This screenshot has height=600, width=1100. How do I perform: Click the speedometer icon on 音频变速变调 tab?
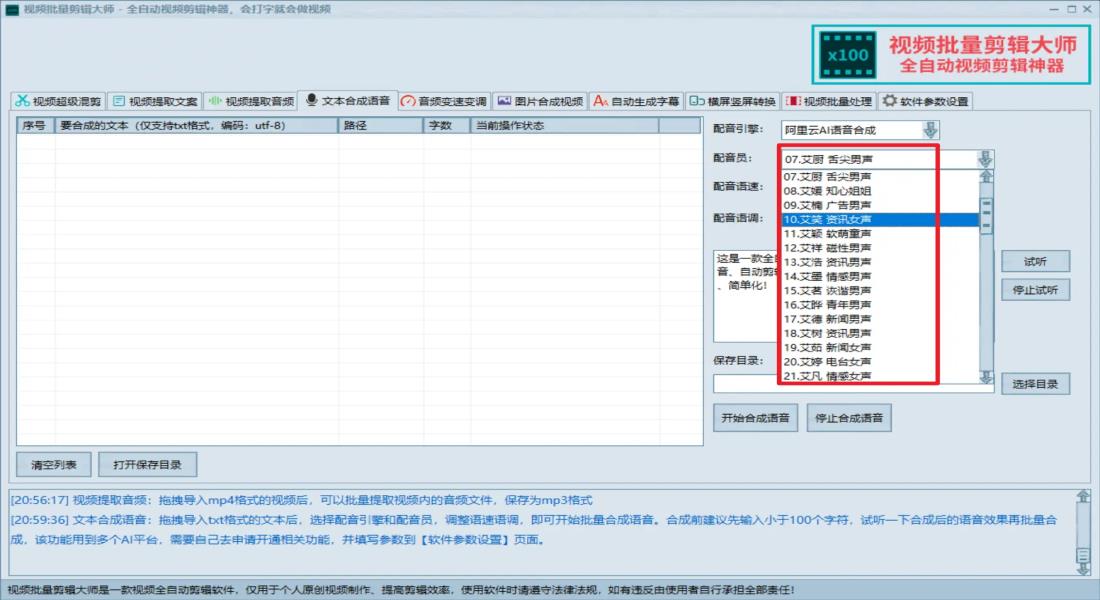[x=408, y=101]
